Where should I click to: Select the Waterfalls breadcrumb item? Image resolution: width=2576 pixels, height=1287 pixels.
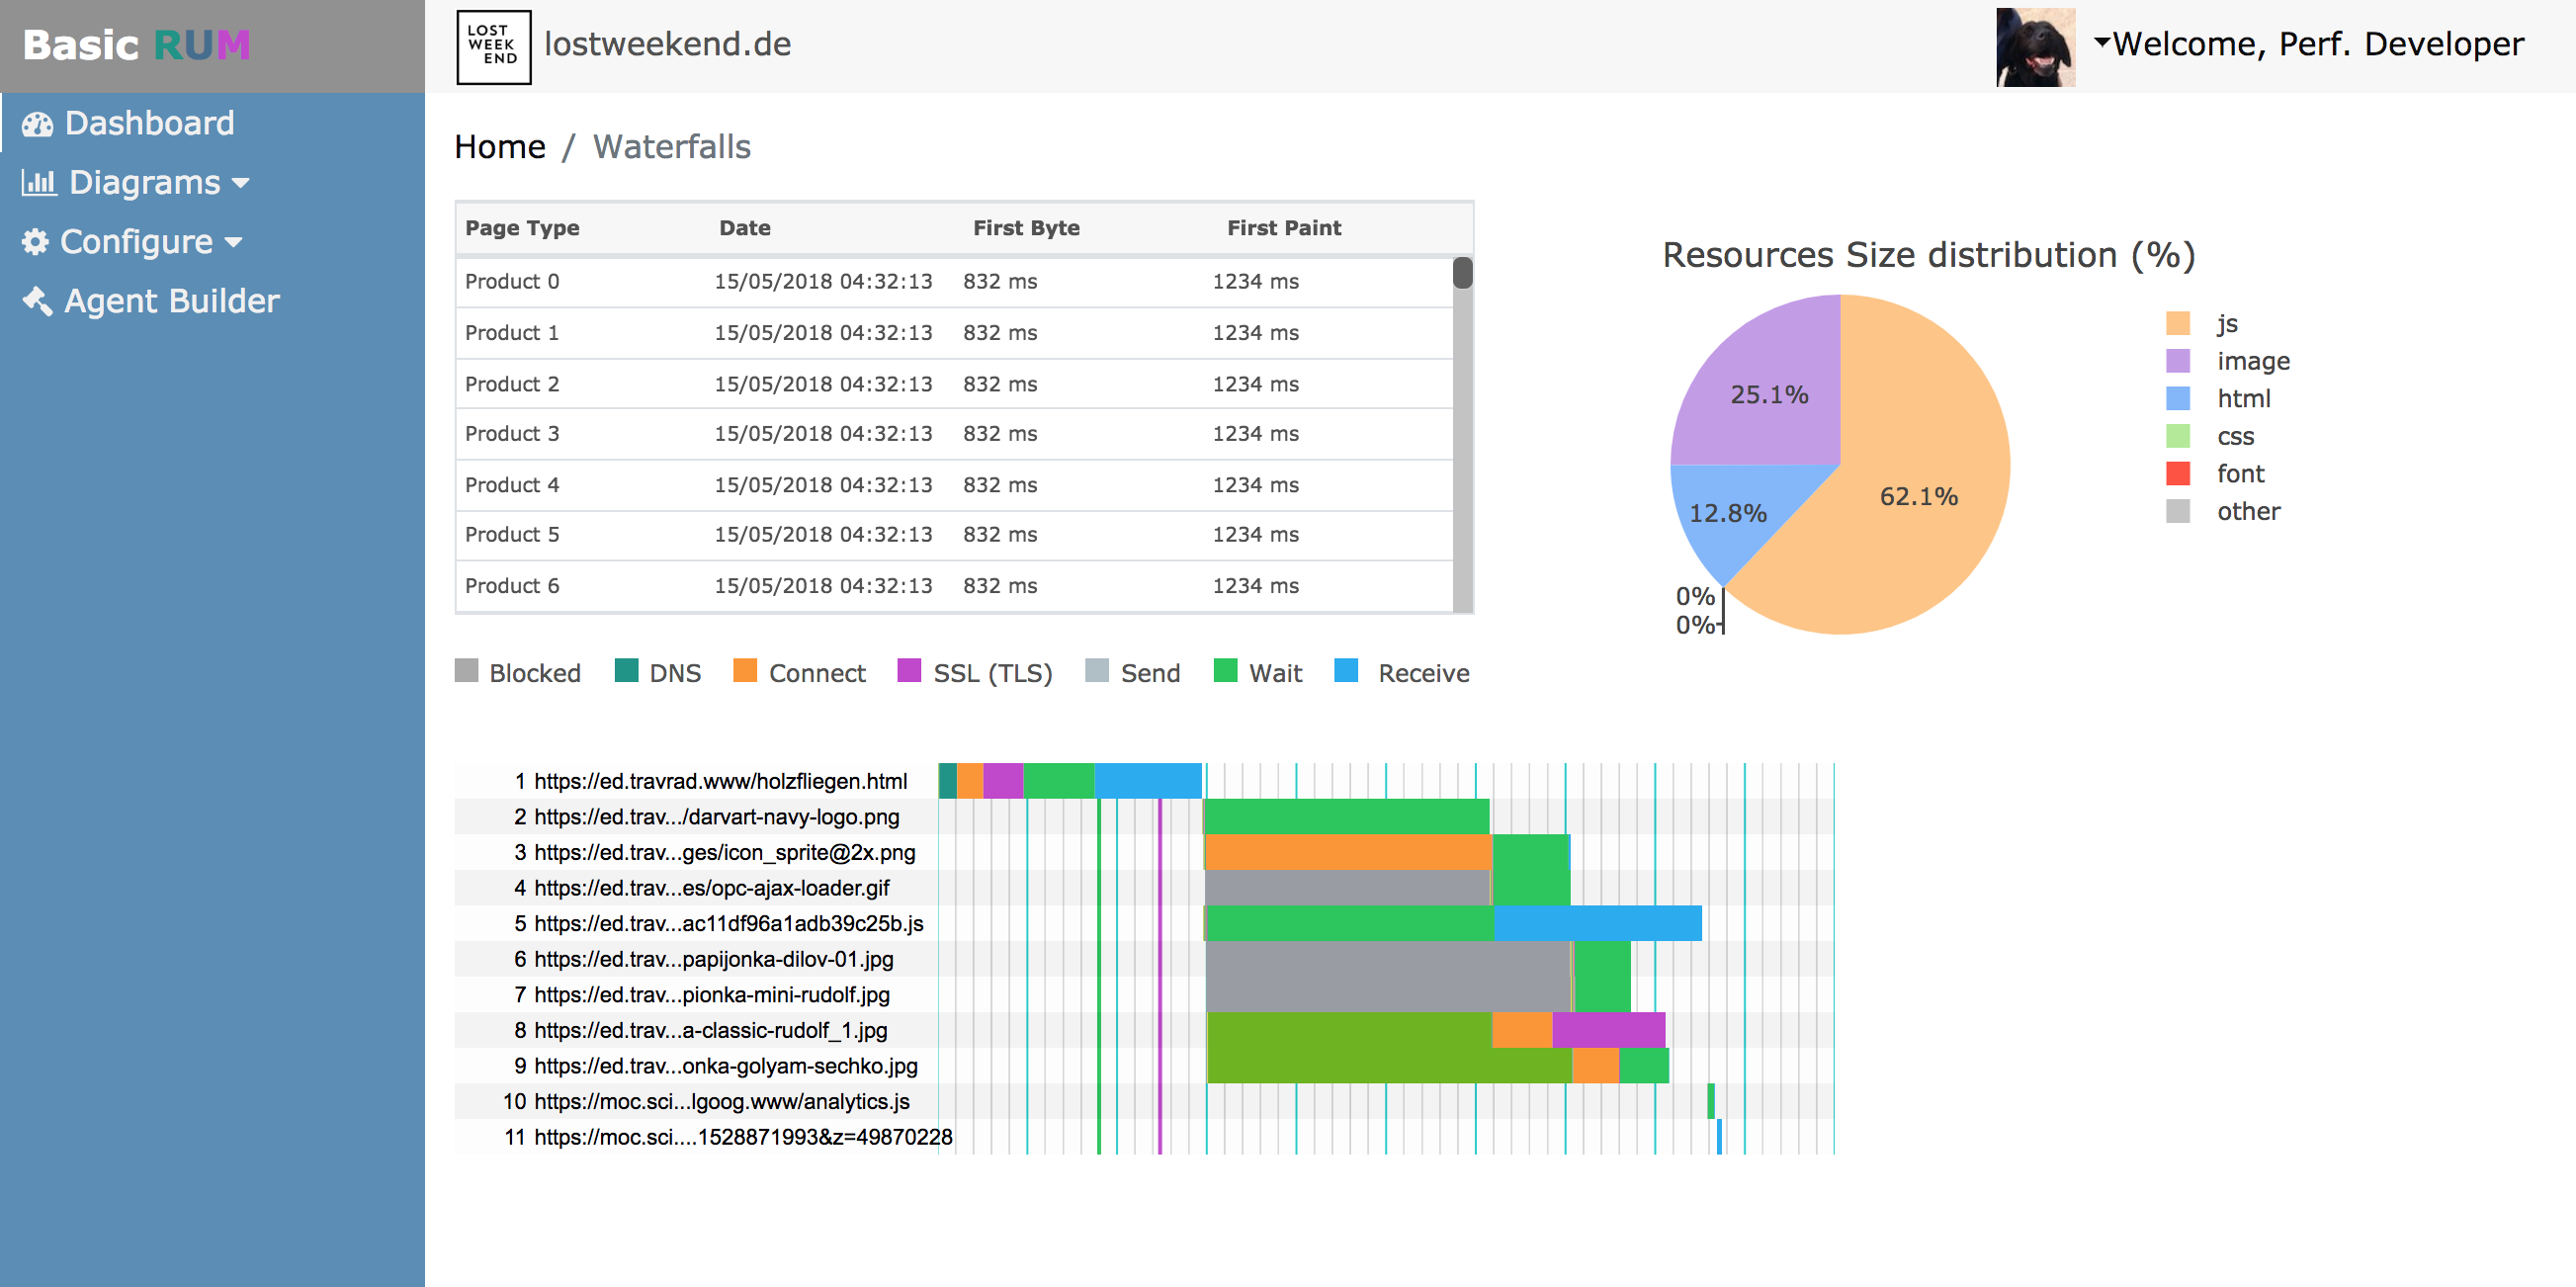coord(671,146)
